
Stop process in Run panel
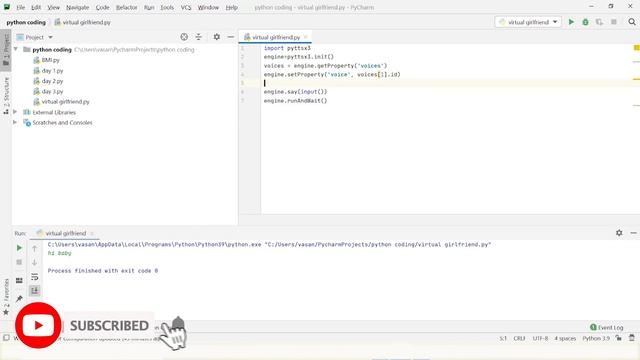coord(19,262)
